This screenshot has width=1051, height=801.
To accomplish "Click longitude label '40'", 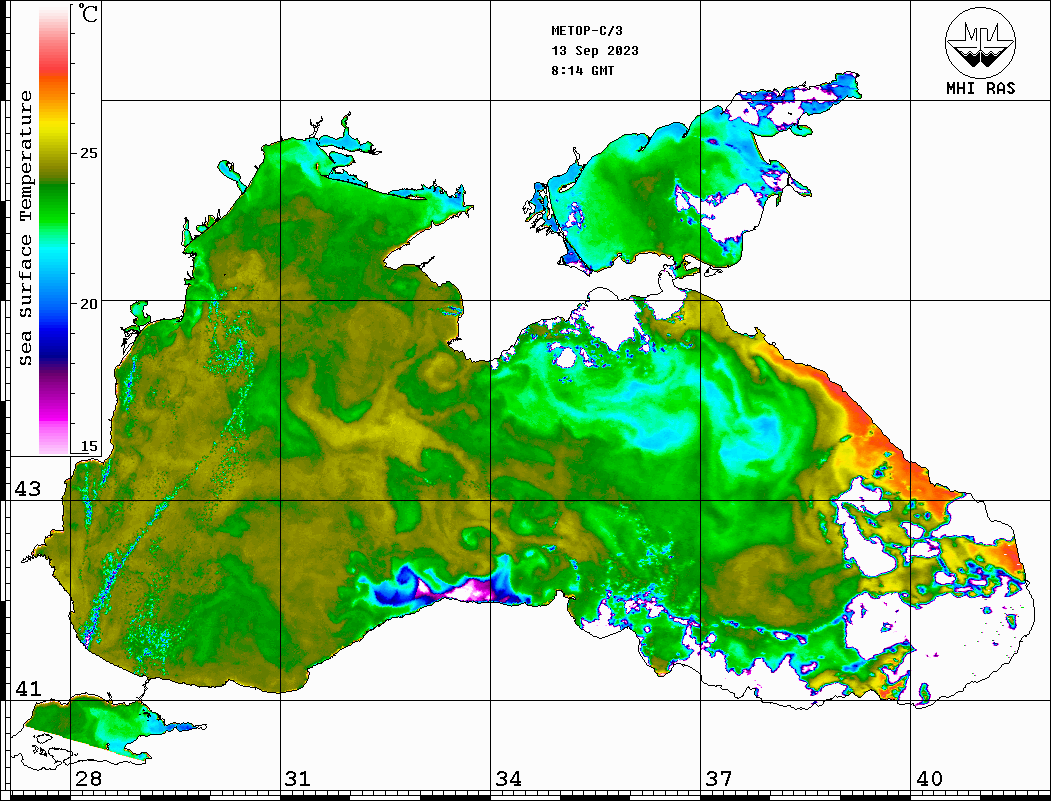I will point(929,778).
